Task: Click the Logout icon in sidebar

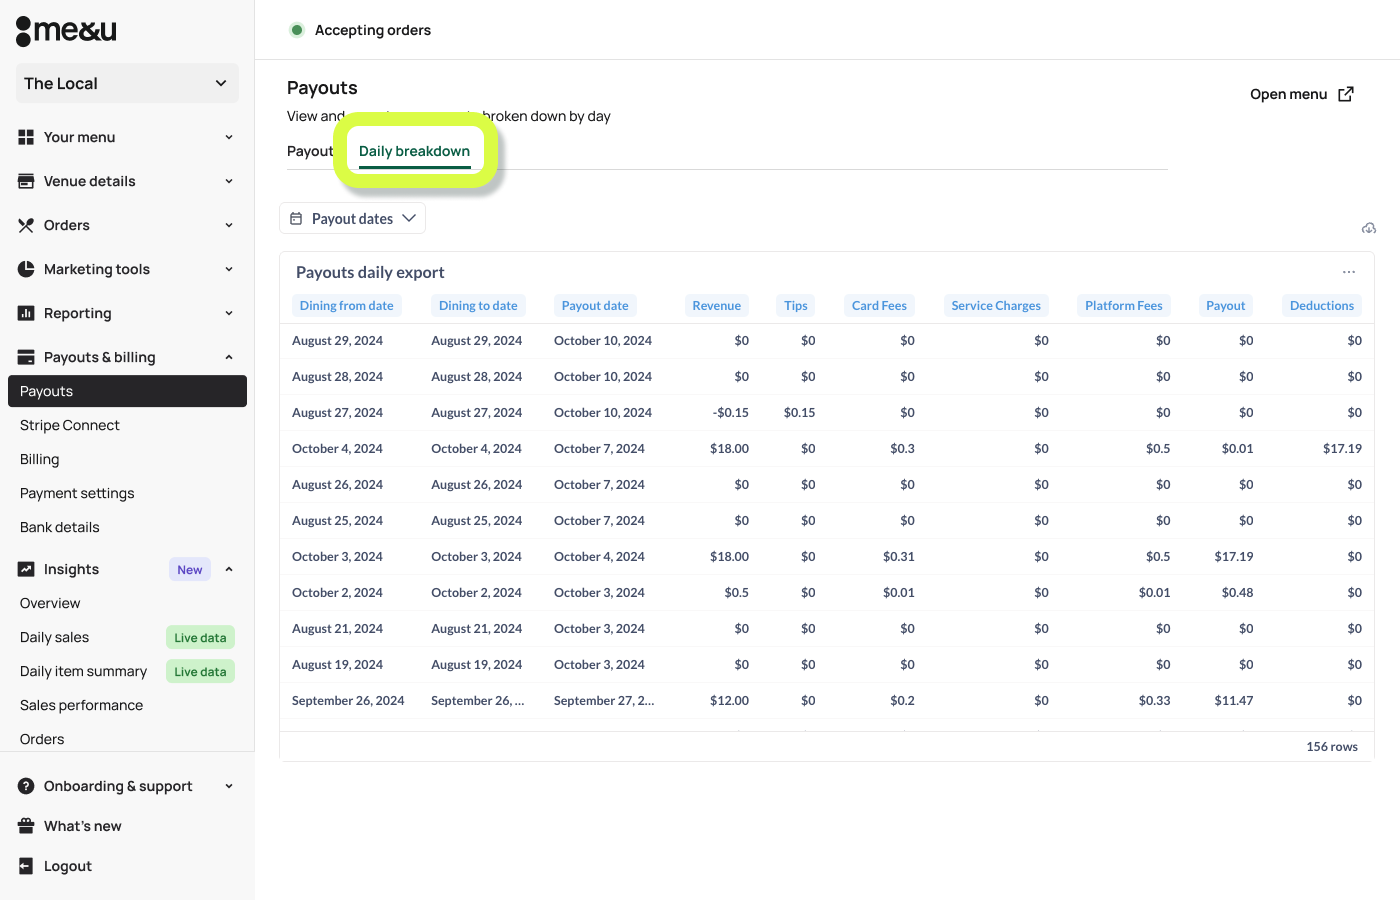Action: (26, 866)
